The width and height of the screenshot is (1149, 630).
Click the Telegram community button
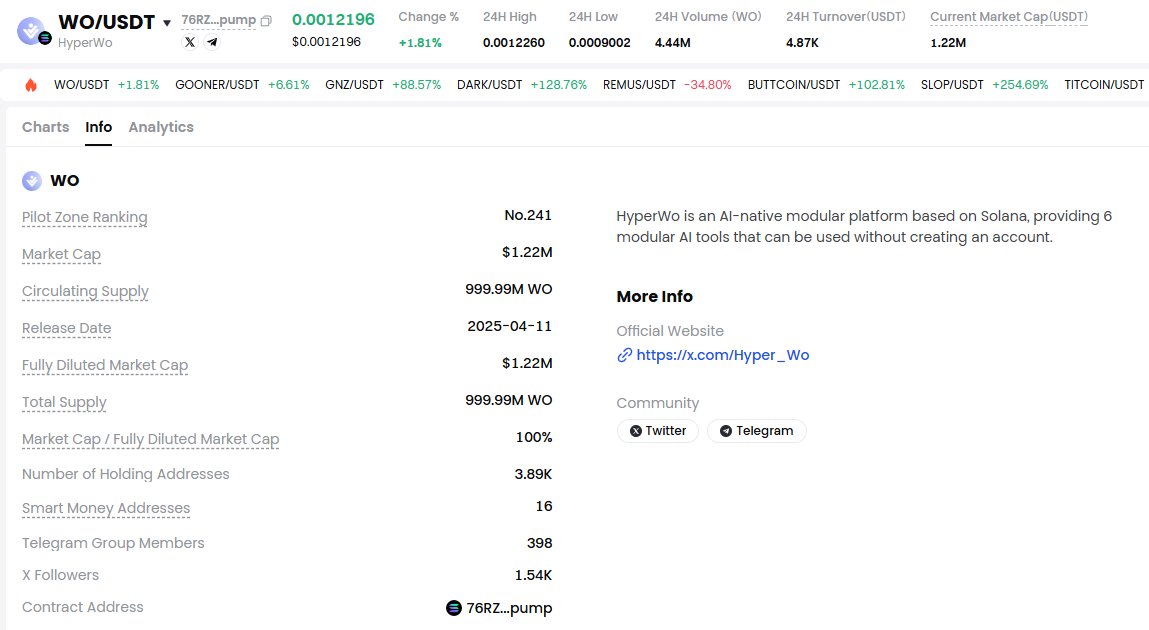[x=757, y=431]
